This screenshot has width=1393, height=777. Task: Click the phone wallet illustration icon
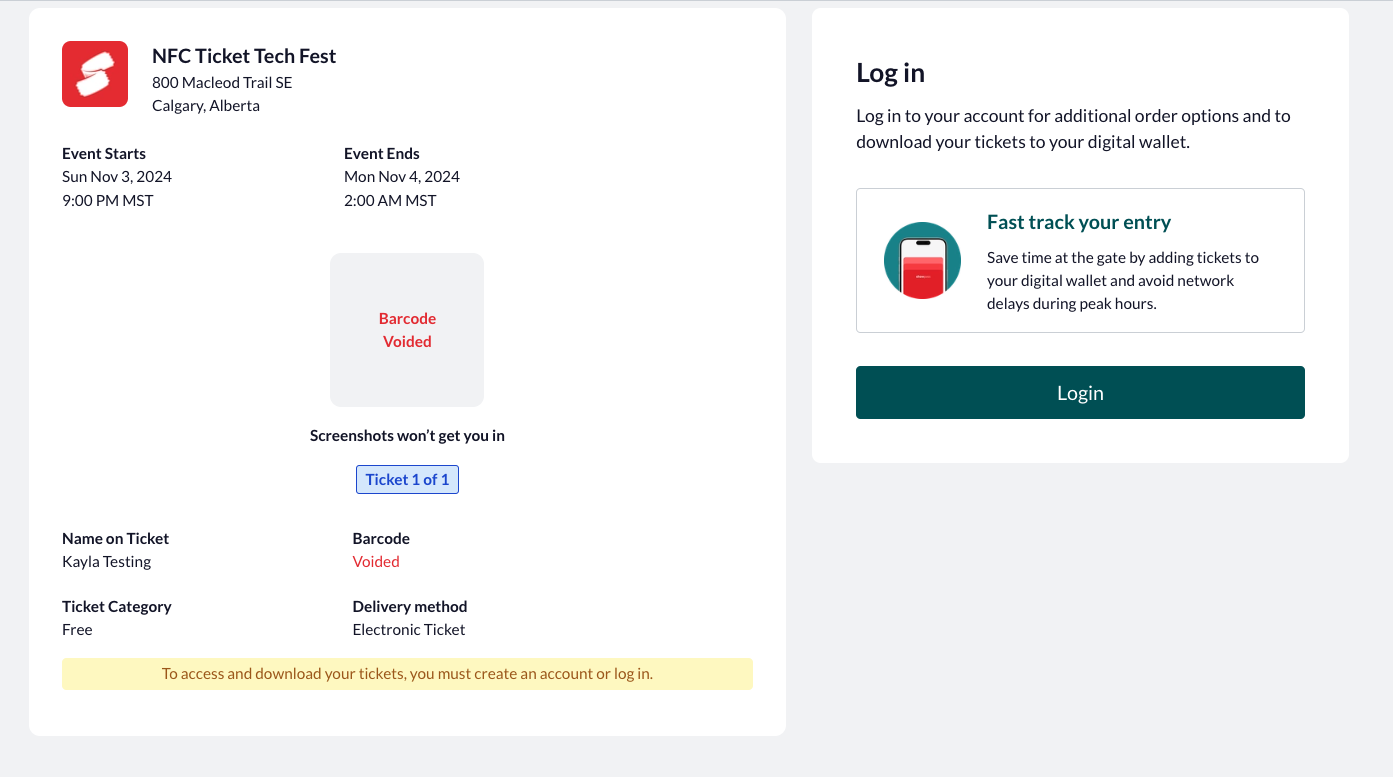pos(922,260)
